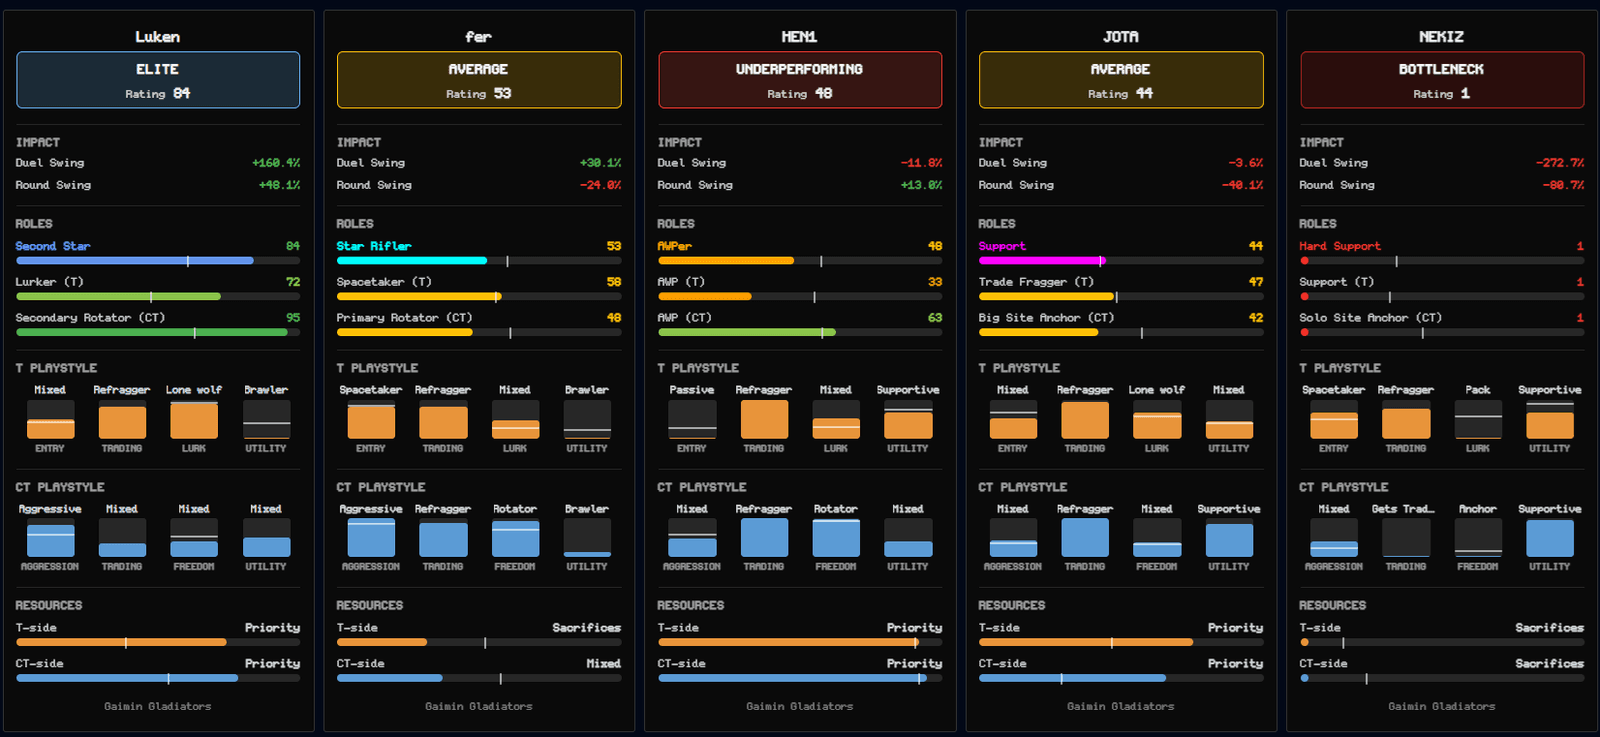
Task: Select JOTA's T-side Trading Refragger tile
Action: (1085, 420)
